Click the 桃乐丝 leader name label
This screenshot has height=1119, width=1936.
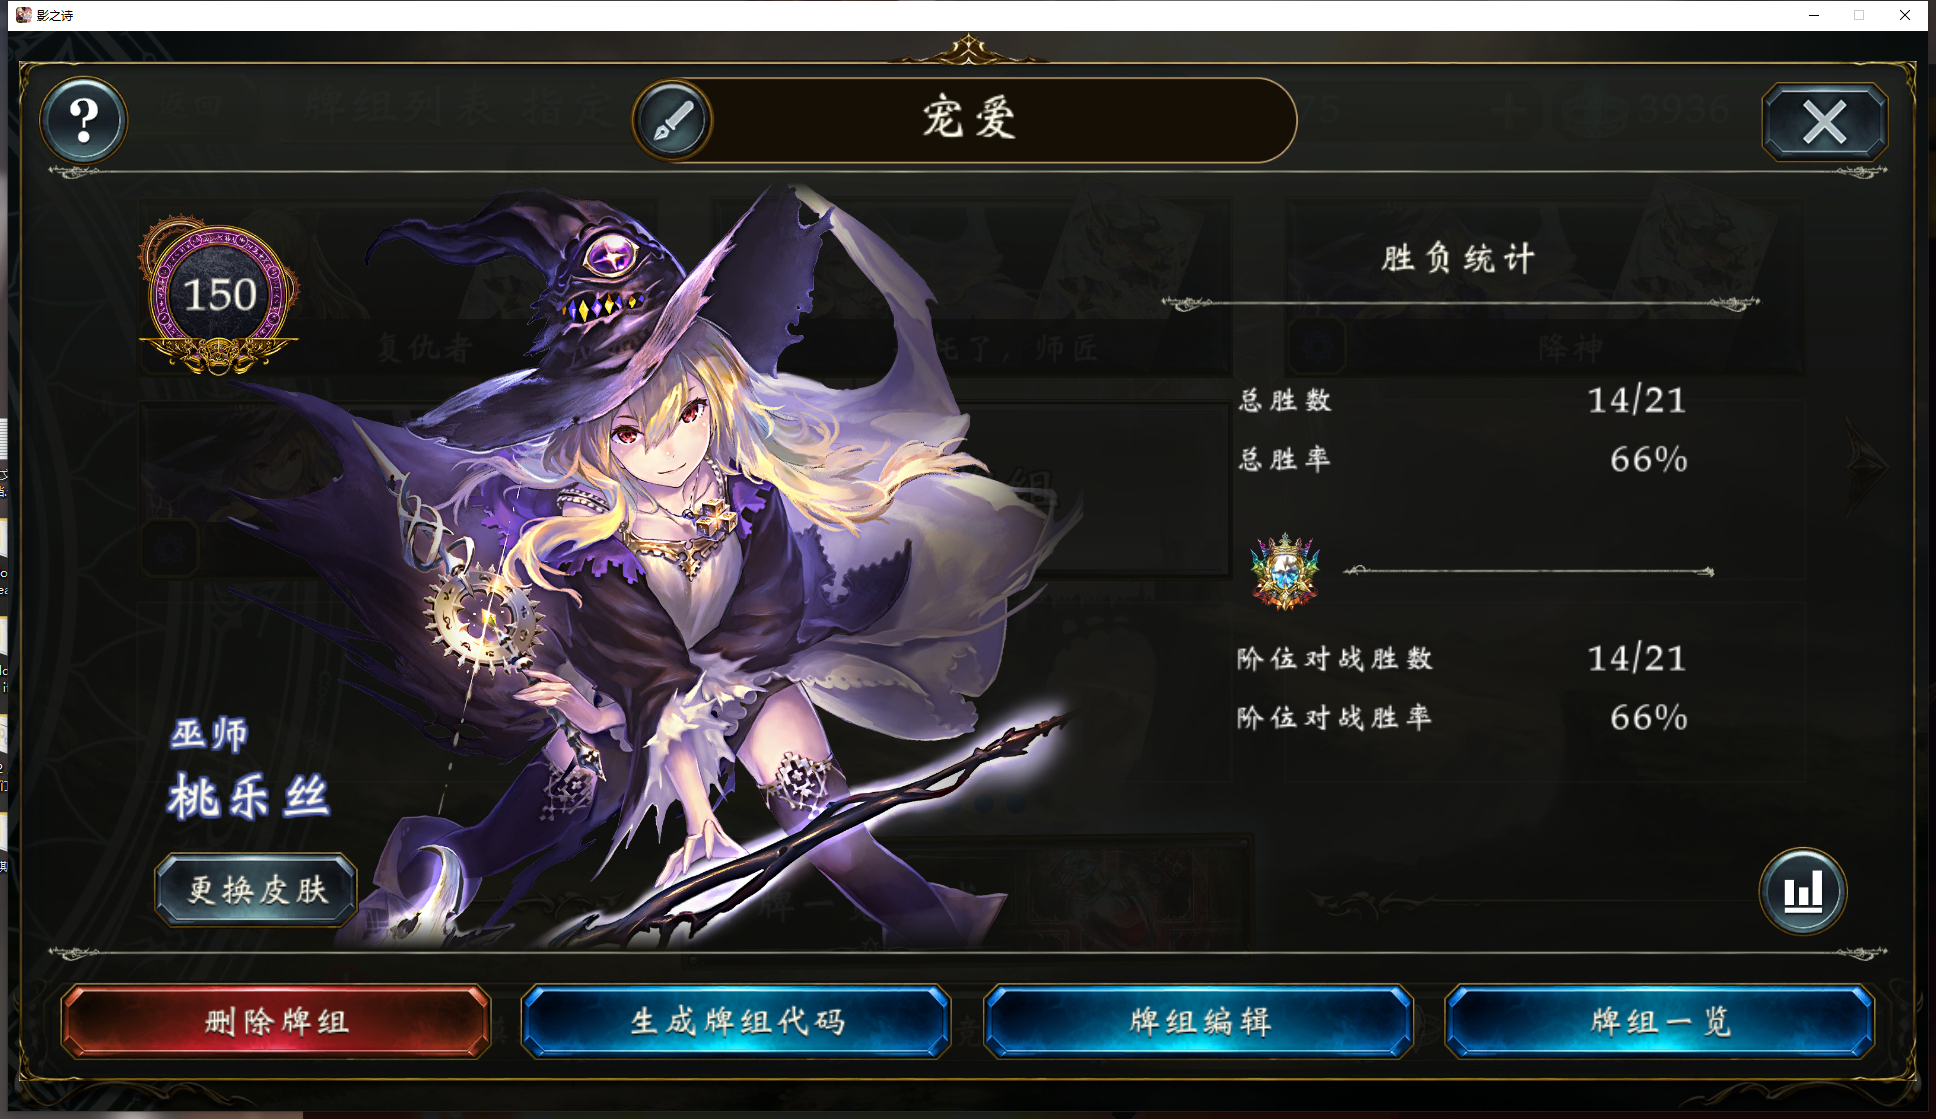point(248,797)
